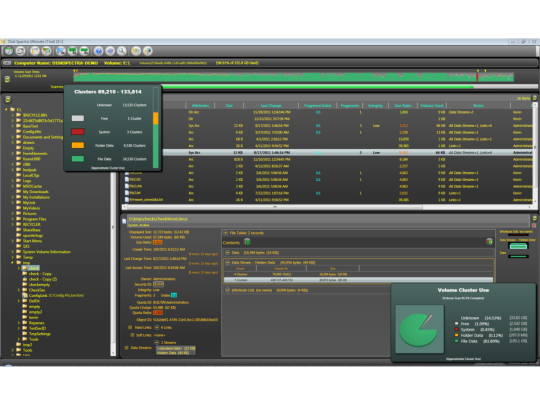The height and width of the screenshot is (405, 540).
Task: Click the small red icon below path bar
Action: pos(534,225)
